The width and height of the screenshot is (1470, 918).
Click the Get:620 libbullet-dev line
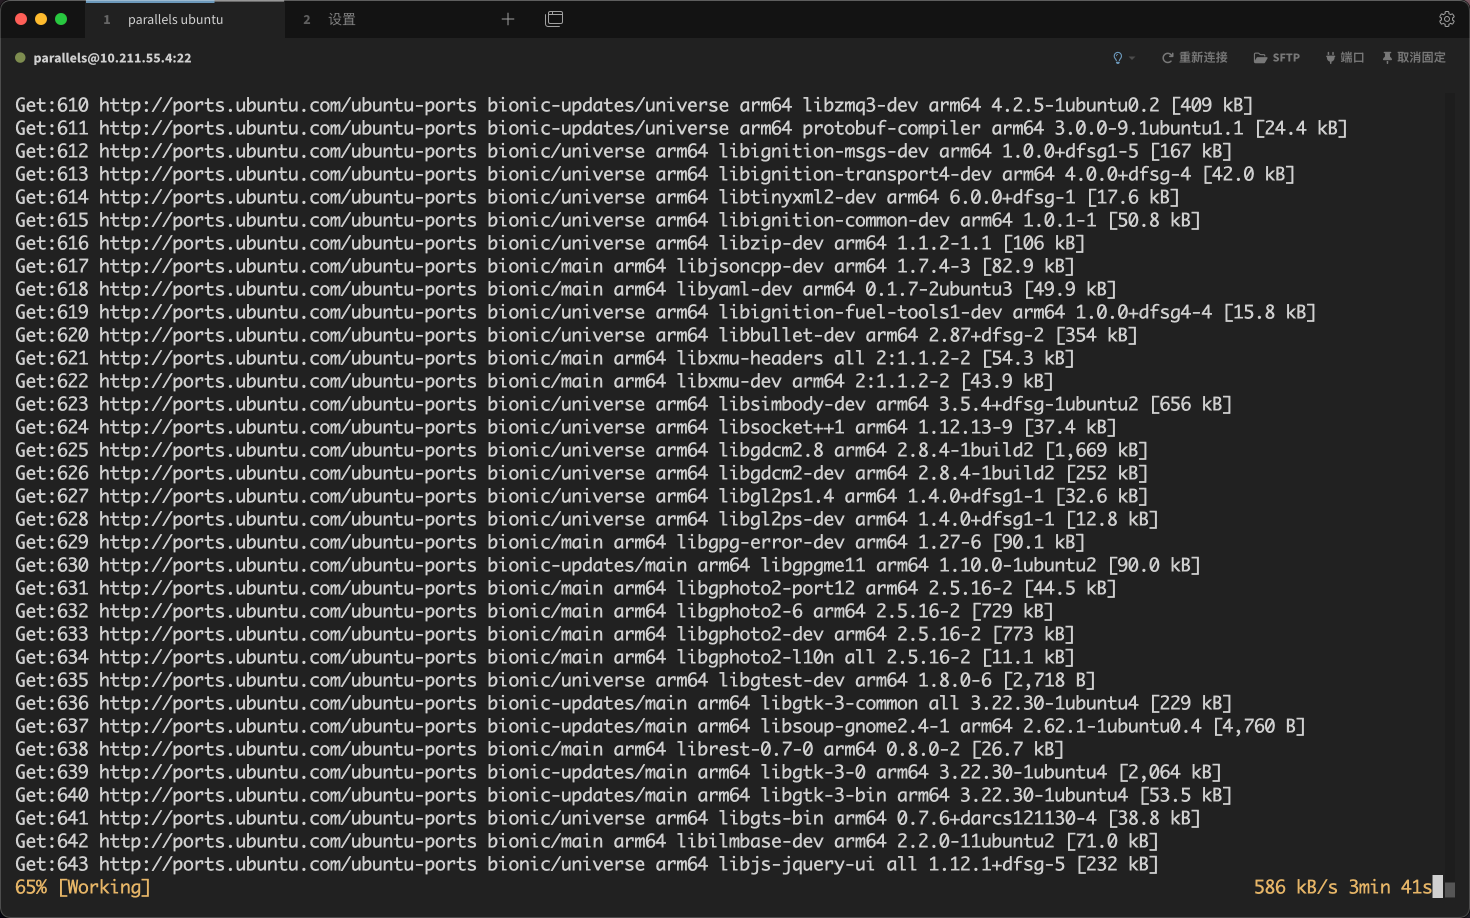pos(576,335)
